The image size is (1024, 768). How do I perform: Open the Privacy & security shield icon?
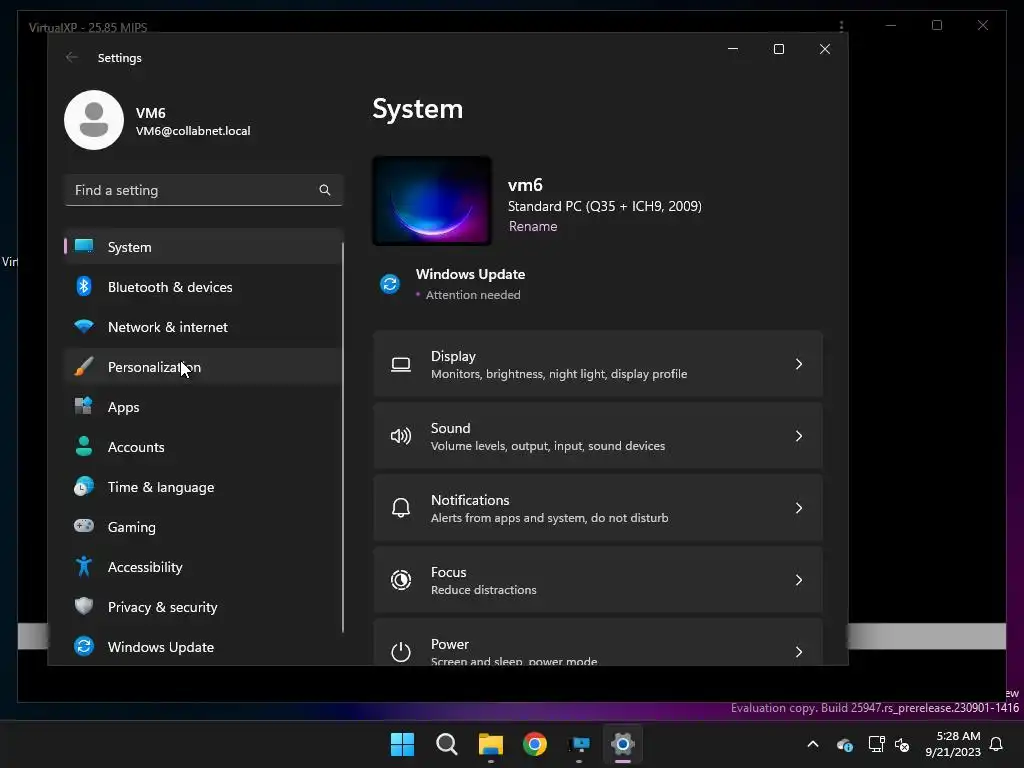click(x=84, y=606)
